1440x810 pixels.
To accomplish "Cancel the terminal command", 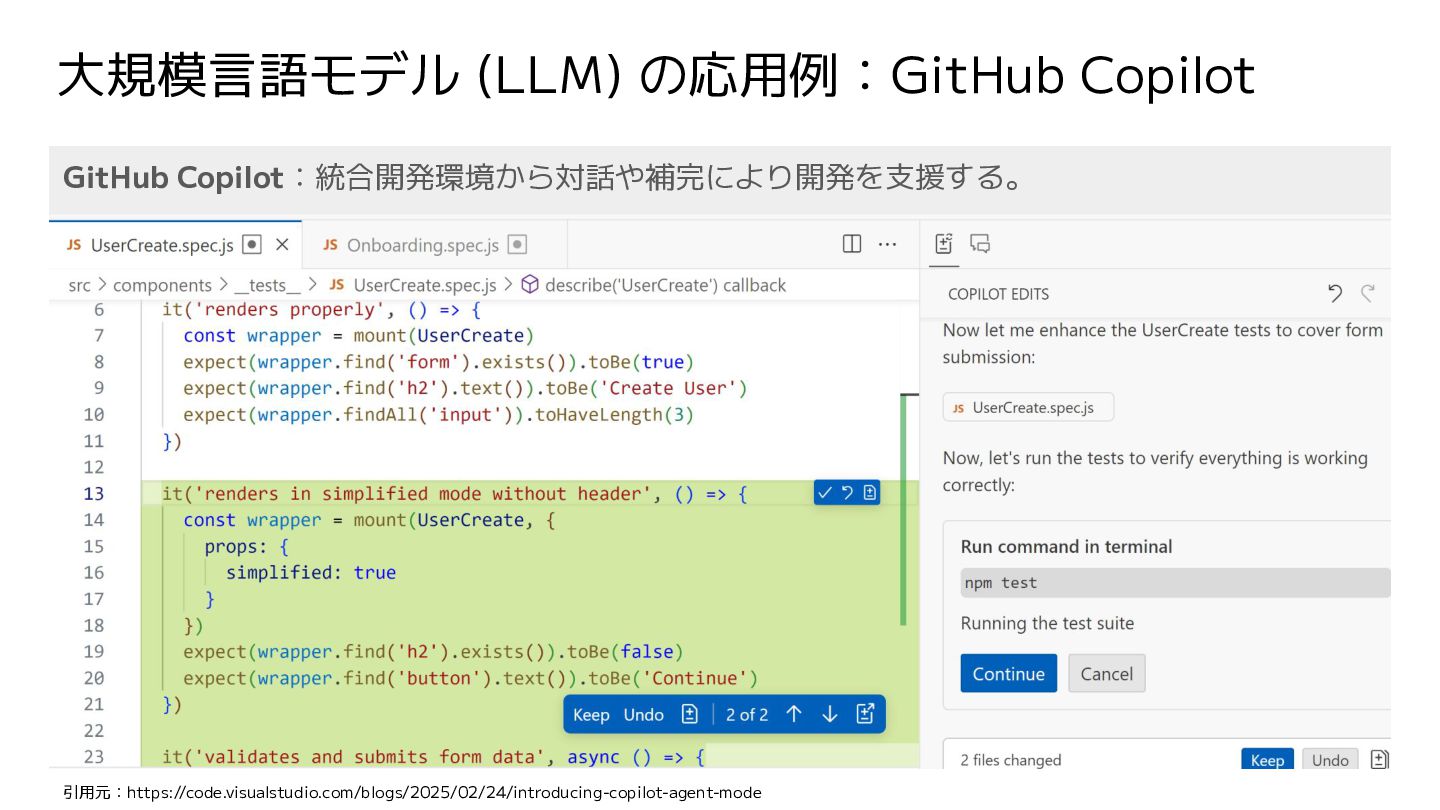I will pyautogui.click(x=1106, y=674).
